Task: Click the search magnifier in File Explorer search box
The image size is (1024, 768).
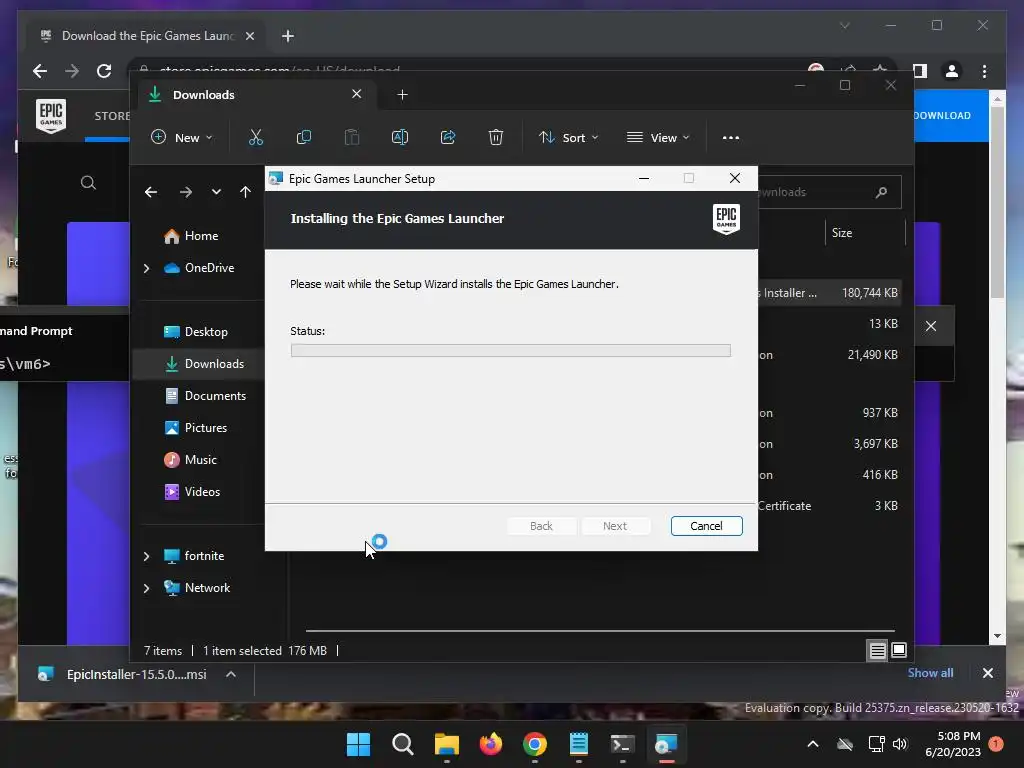Action: pyautogui.click(x=881, y=192)
